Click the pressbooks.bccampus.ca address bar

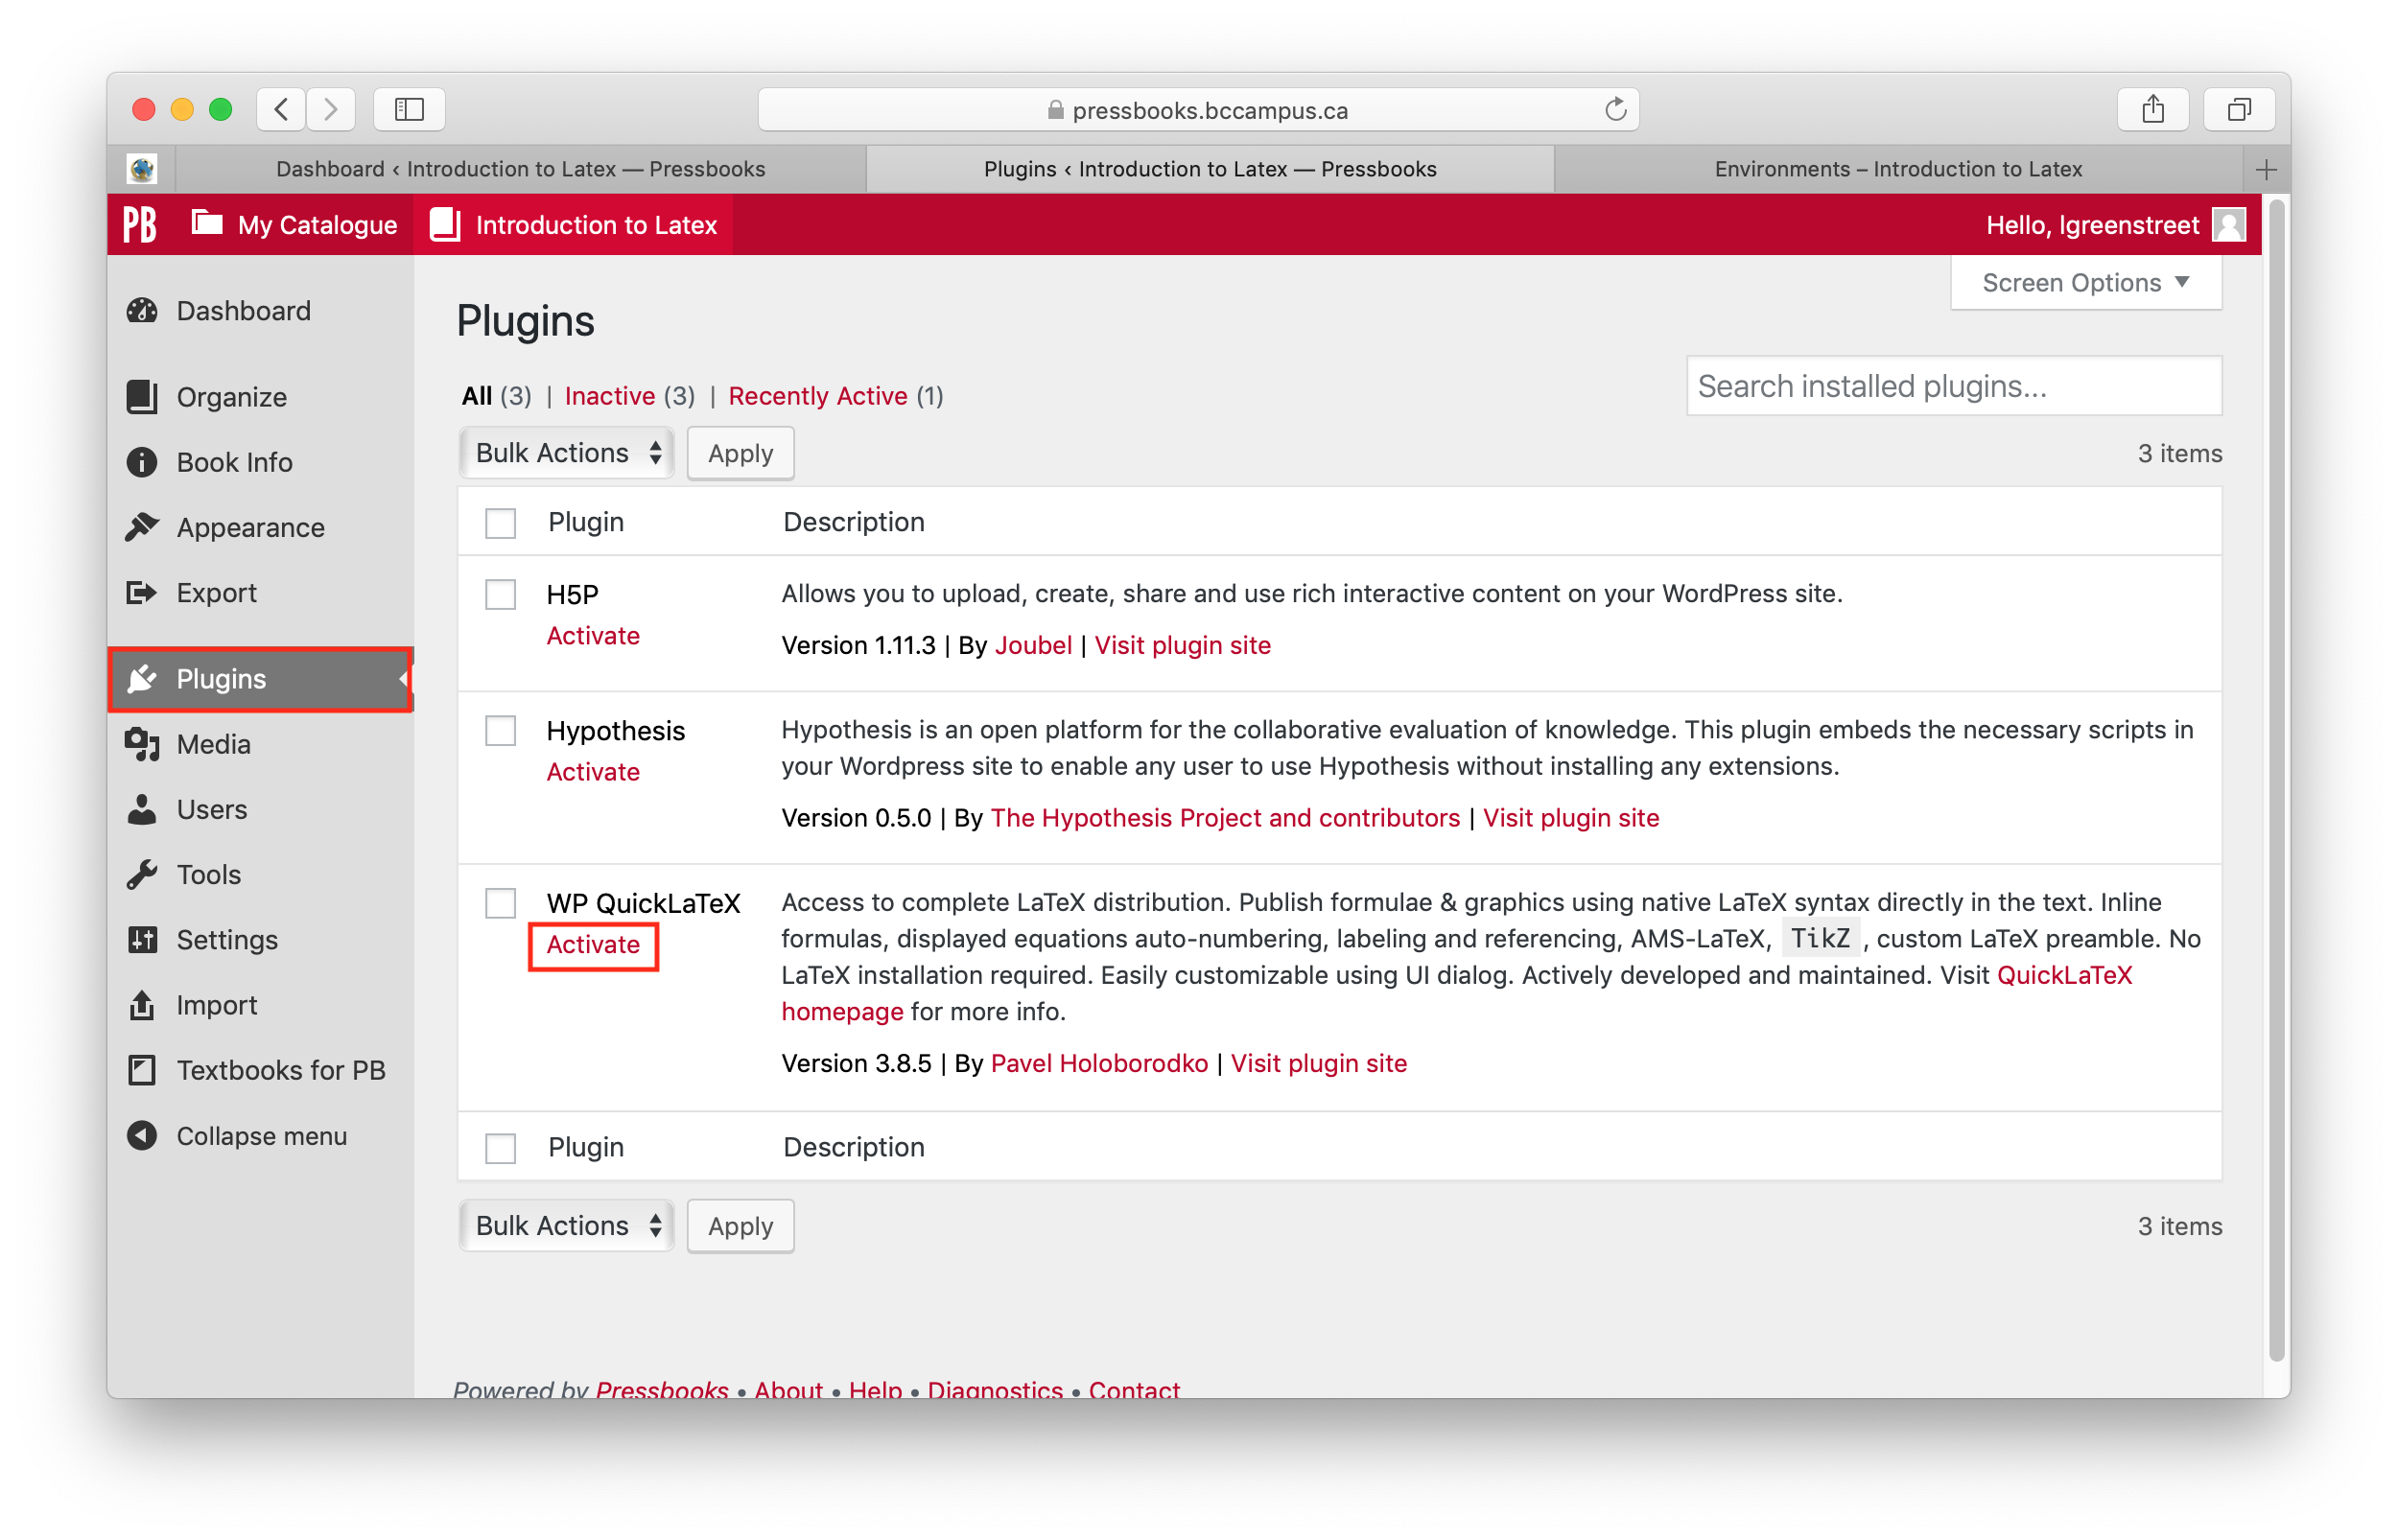tap(1198, 109)
